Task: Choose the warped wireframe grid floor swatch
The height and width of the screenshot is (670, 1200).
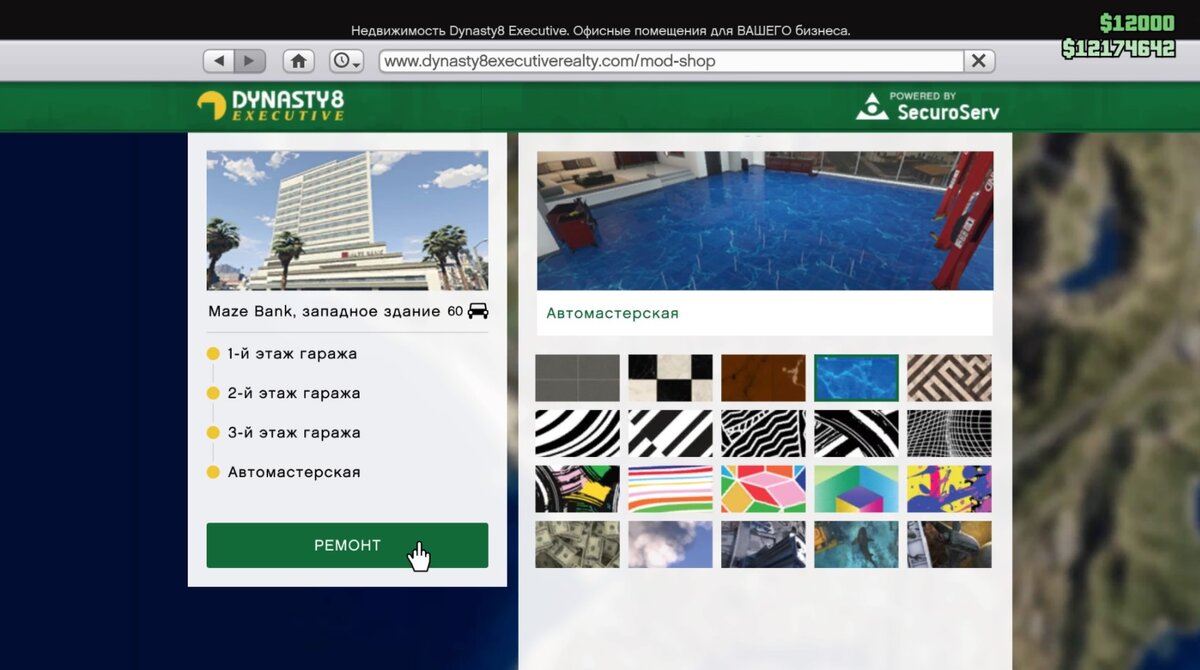Action: 949,433
